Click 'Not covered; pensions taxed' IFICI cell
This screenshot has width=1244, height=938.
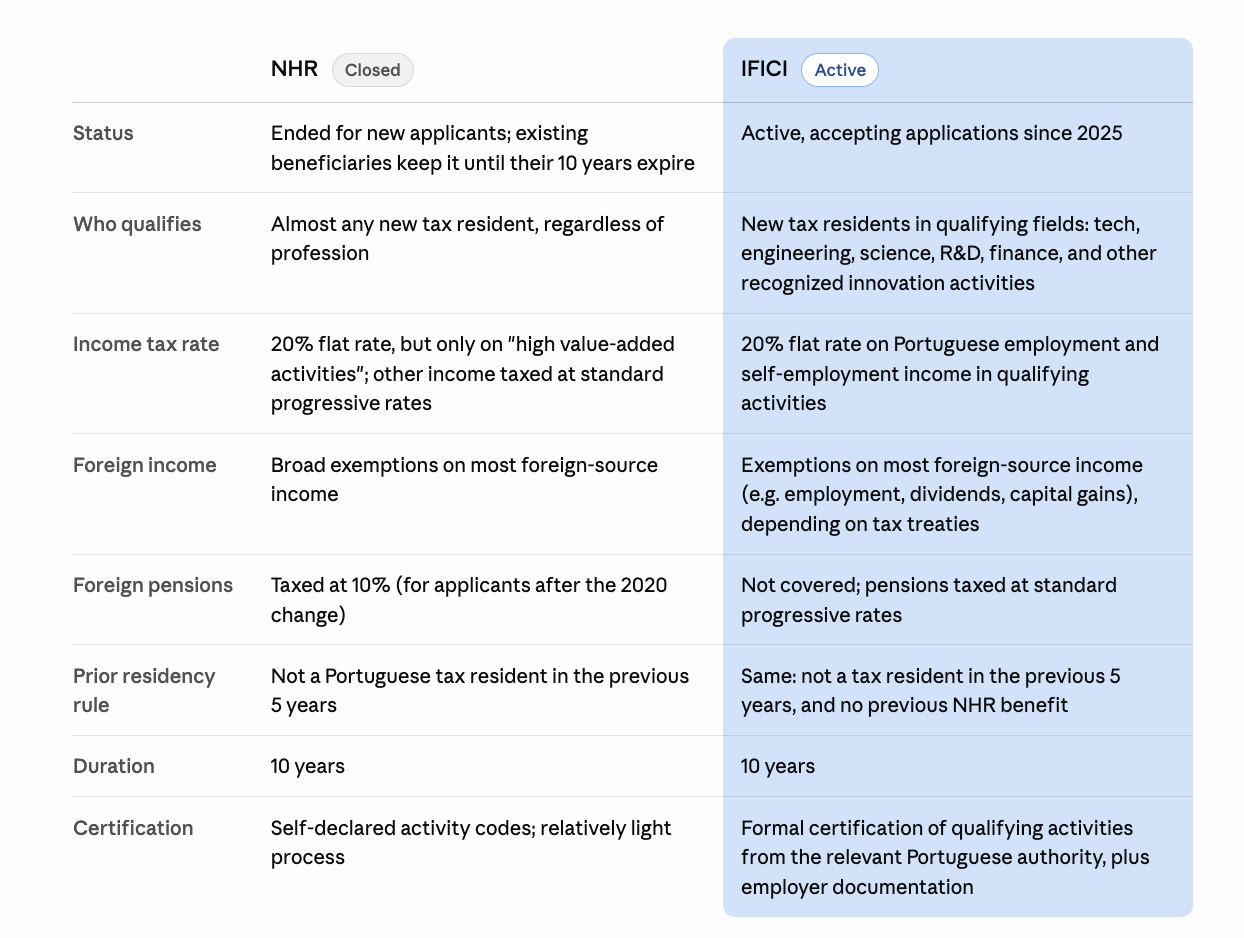point(929,600)
